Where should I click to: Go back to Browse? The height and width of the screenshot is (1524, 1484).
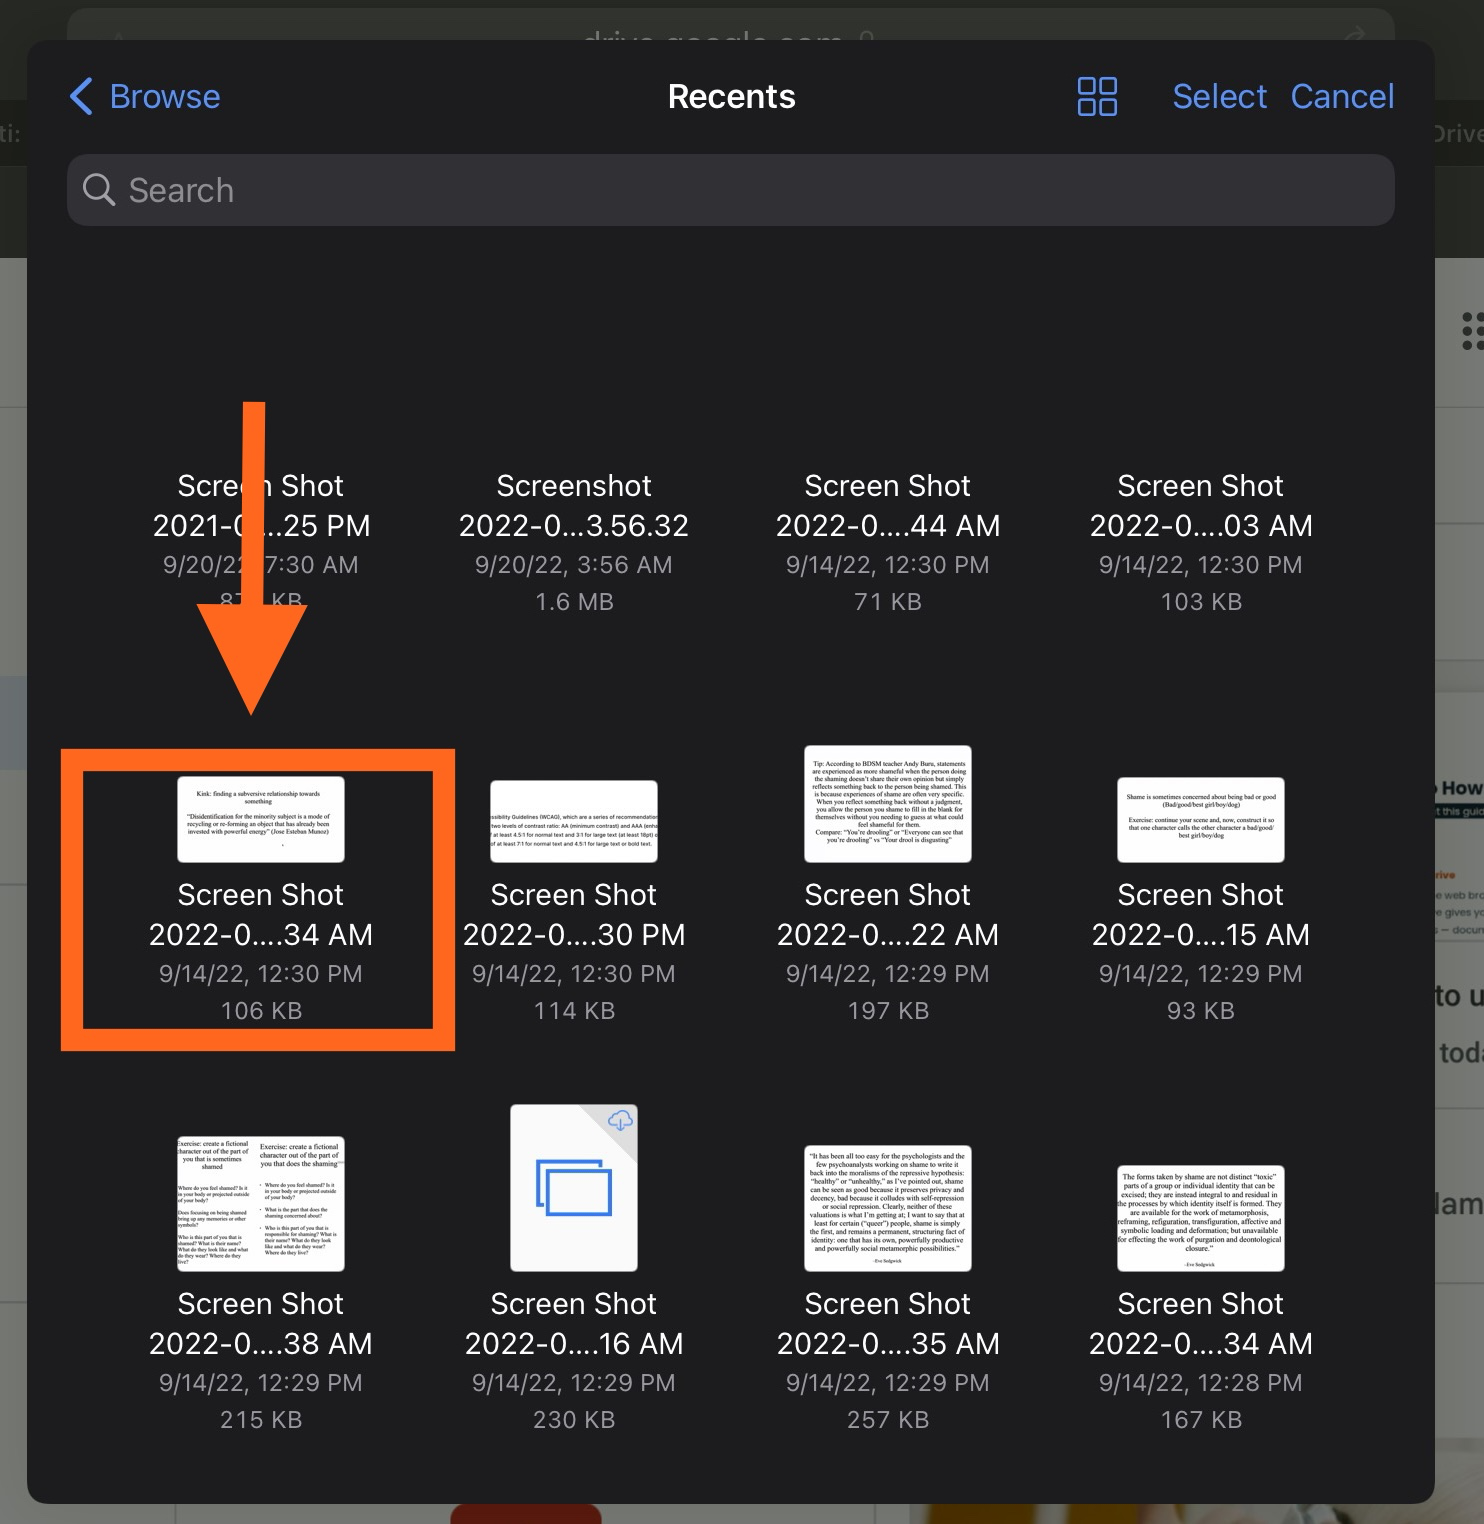[x=145, y=97]
